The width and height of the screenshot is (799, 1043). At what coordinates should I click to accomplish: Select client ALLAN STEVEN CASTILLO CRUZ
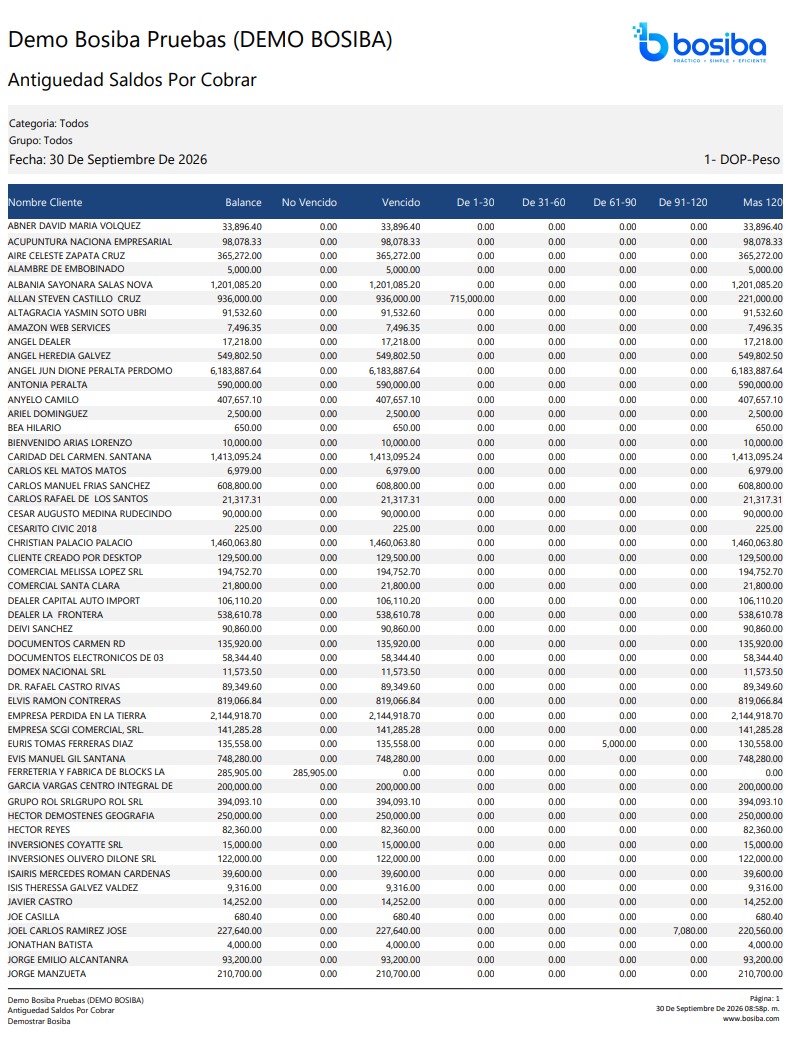[75, 299]
